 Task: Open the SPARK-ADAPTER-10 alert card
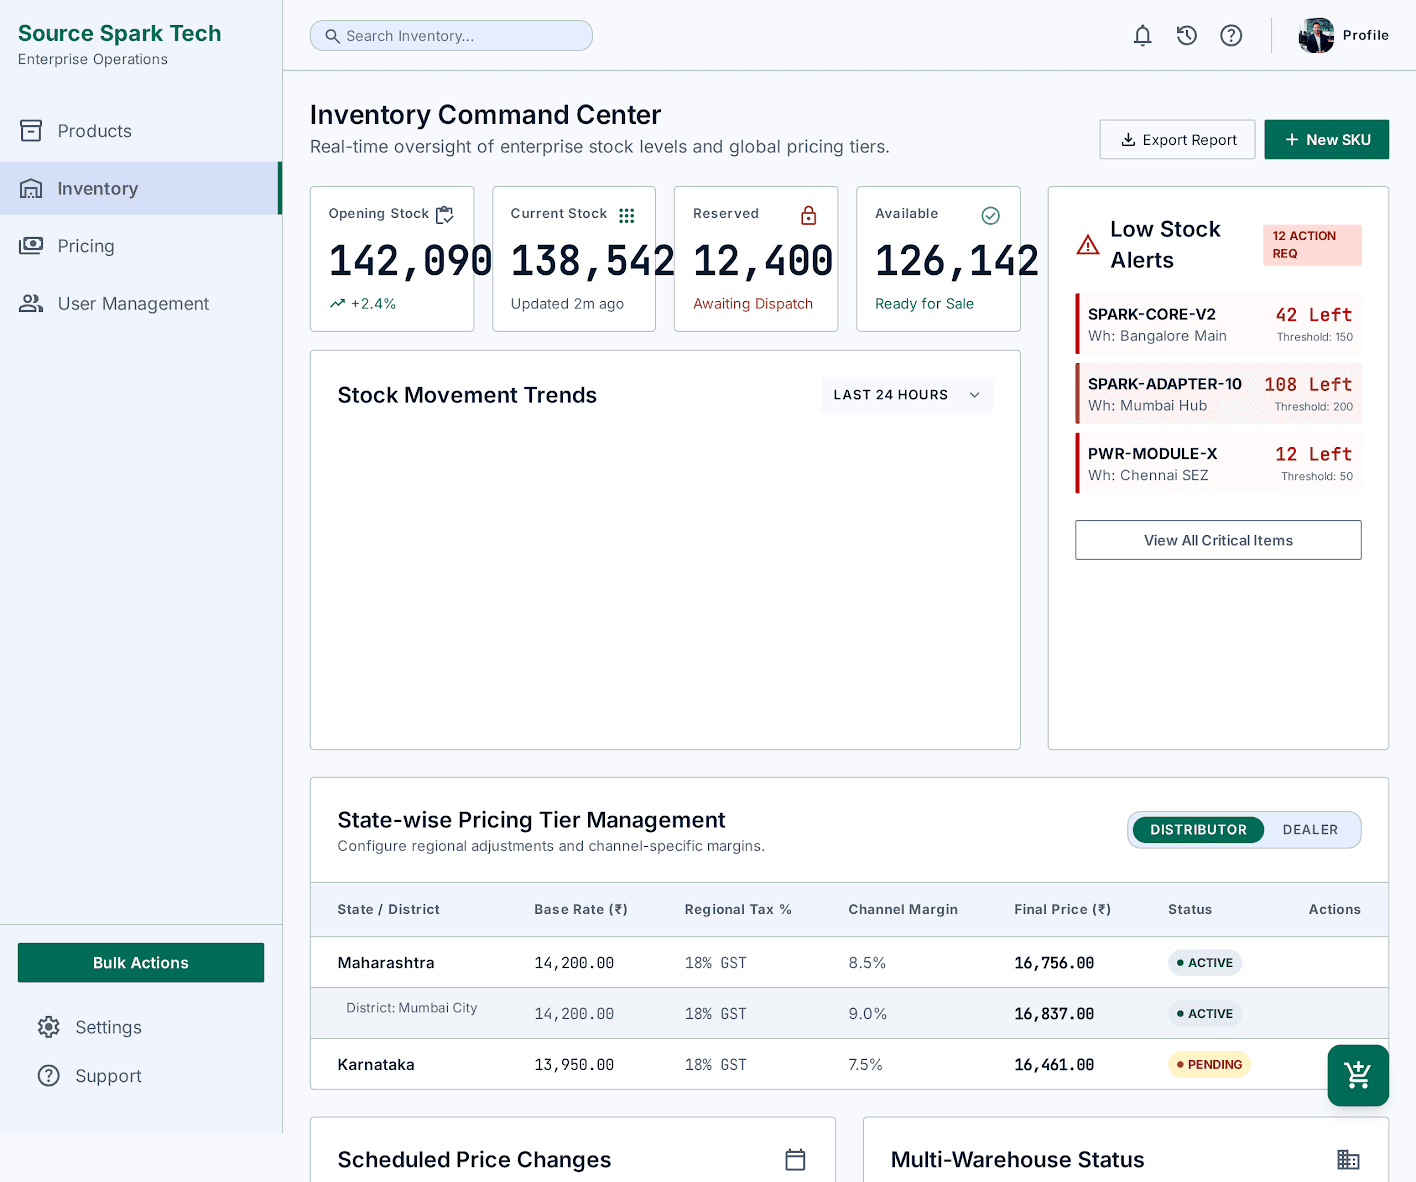pos(1218,394)
